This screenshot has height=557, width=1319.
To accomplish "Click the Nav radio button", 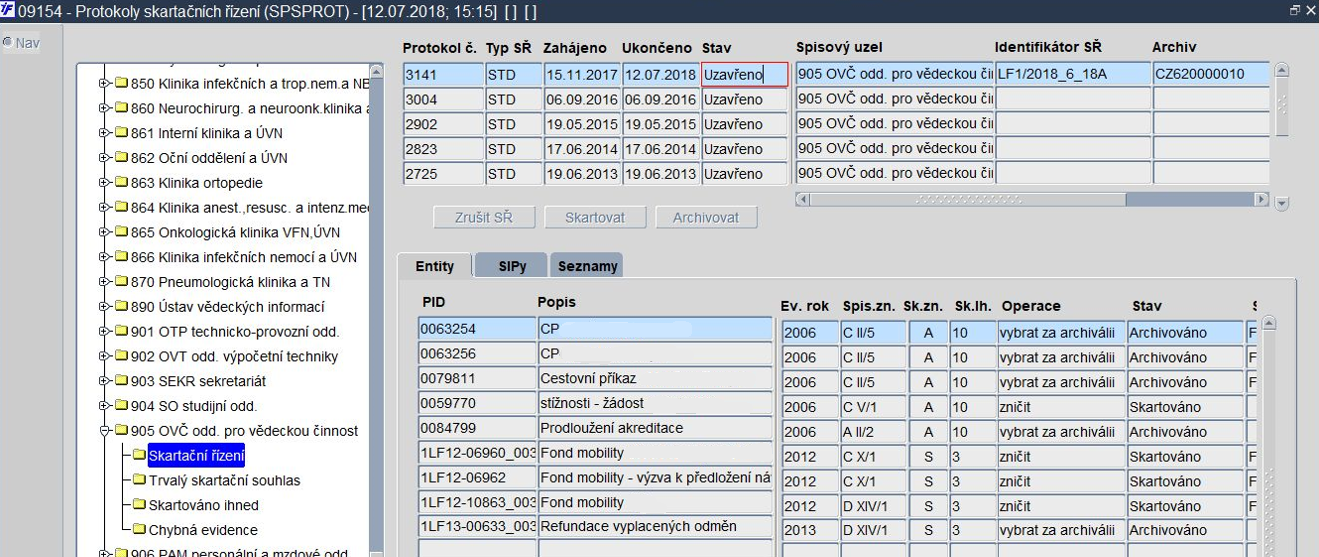I will (7, 43).
